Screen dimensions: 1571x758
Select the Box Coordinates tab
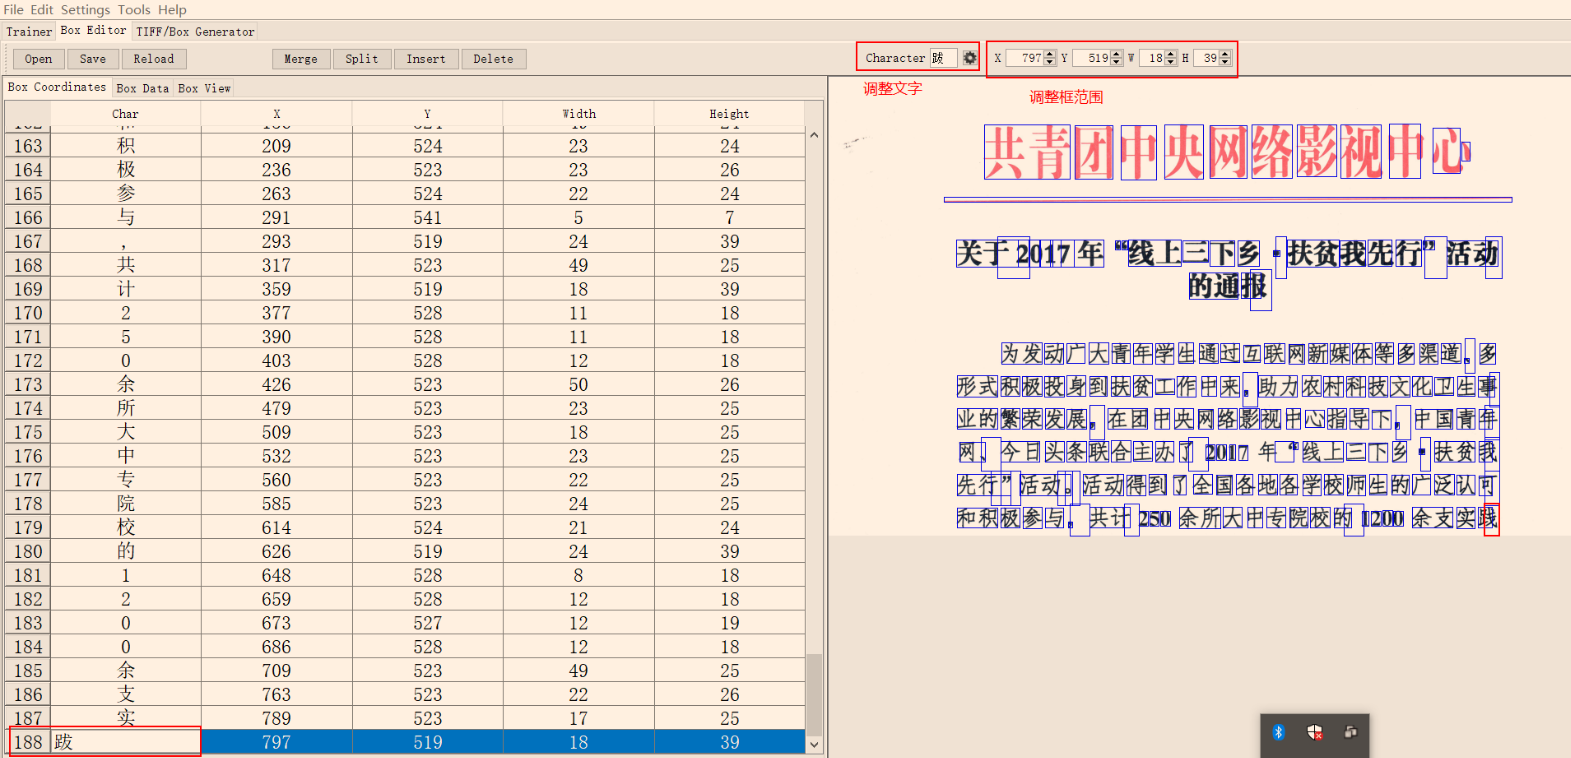(x=57, y=87)
